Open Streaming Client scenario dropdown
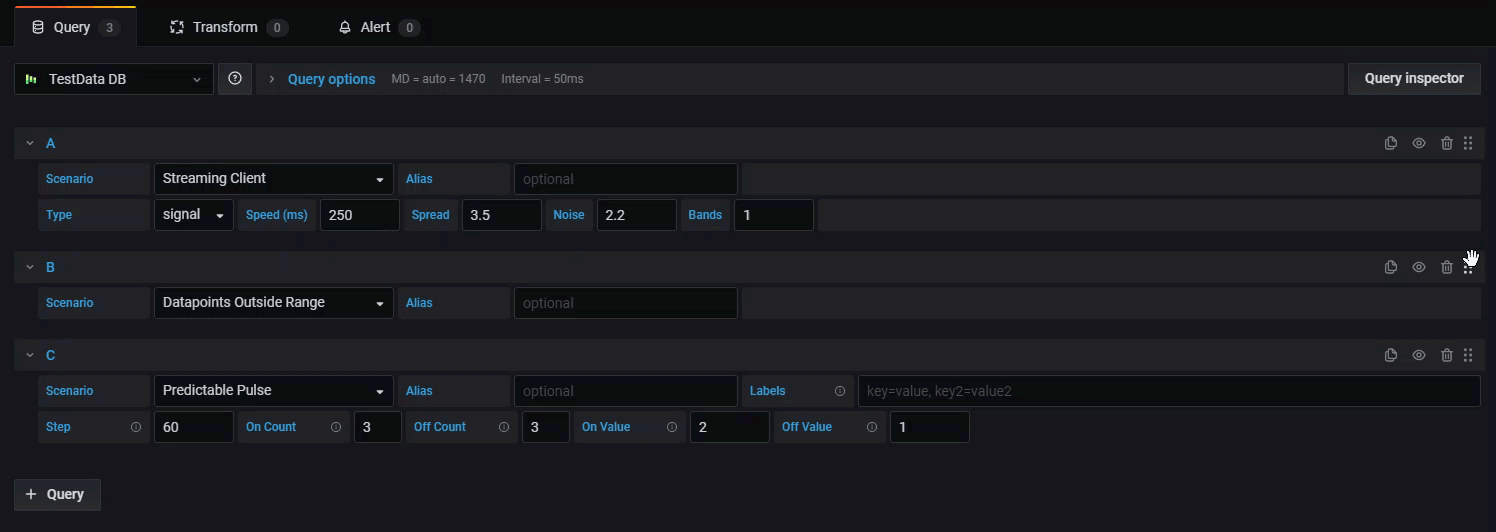Viewport: 1496px width, 532px height. pyautogui.click(x=273, y=179)
